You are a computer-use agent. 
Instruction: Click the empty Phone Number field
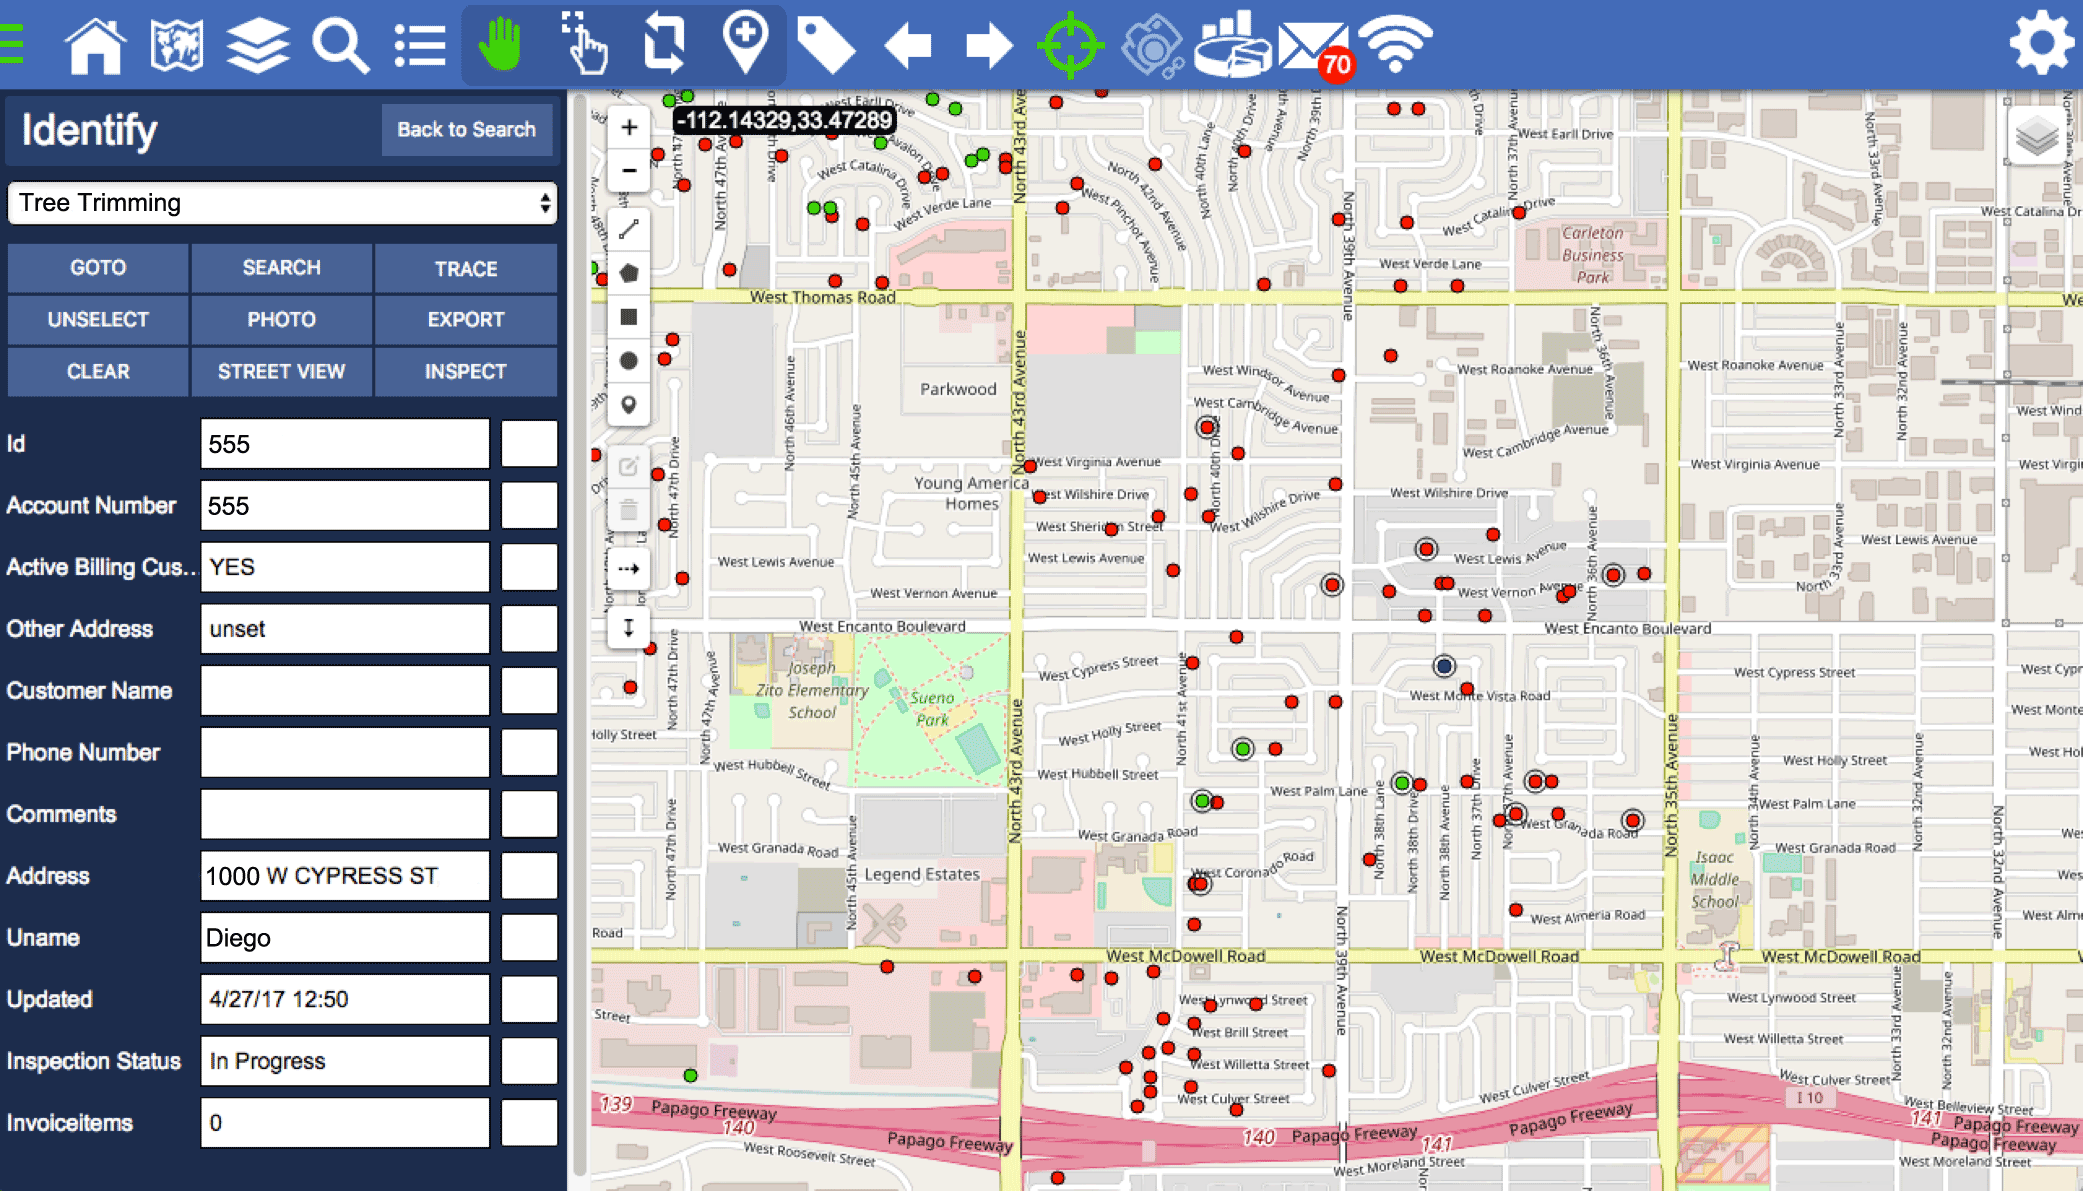coord(345,753)
